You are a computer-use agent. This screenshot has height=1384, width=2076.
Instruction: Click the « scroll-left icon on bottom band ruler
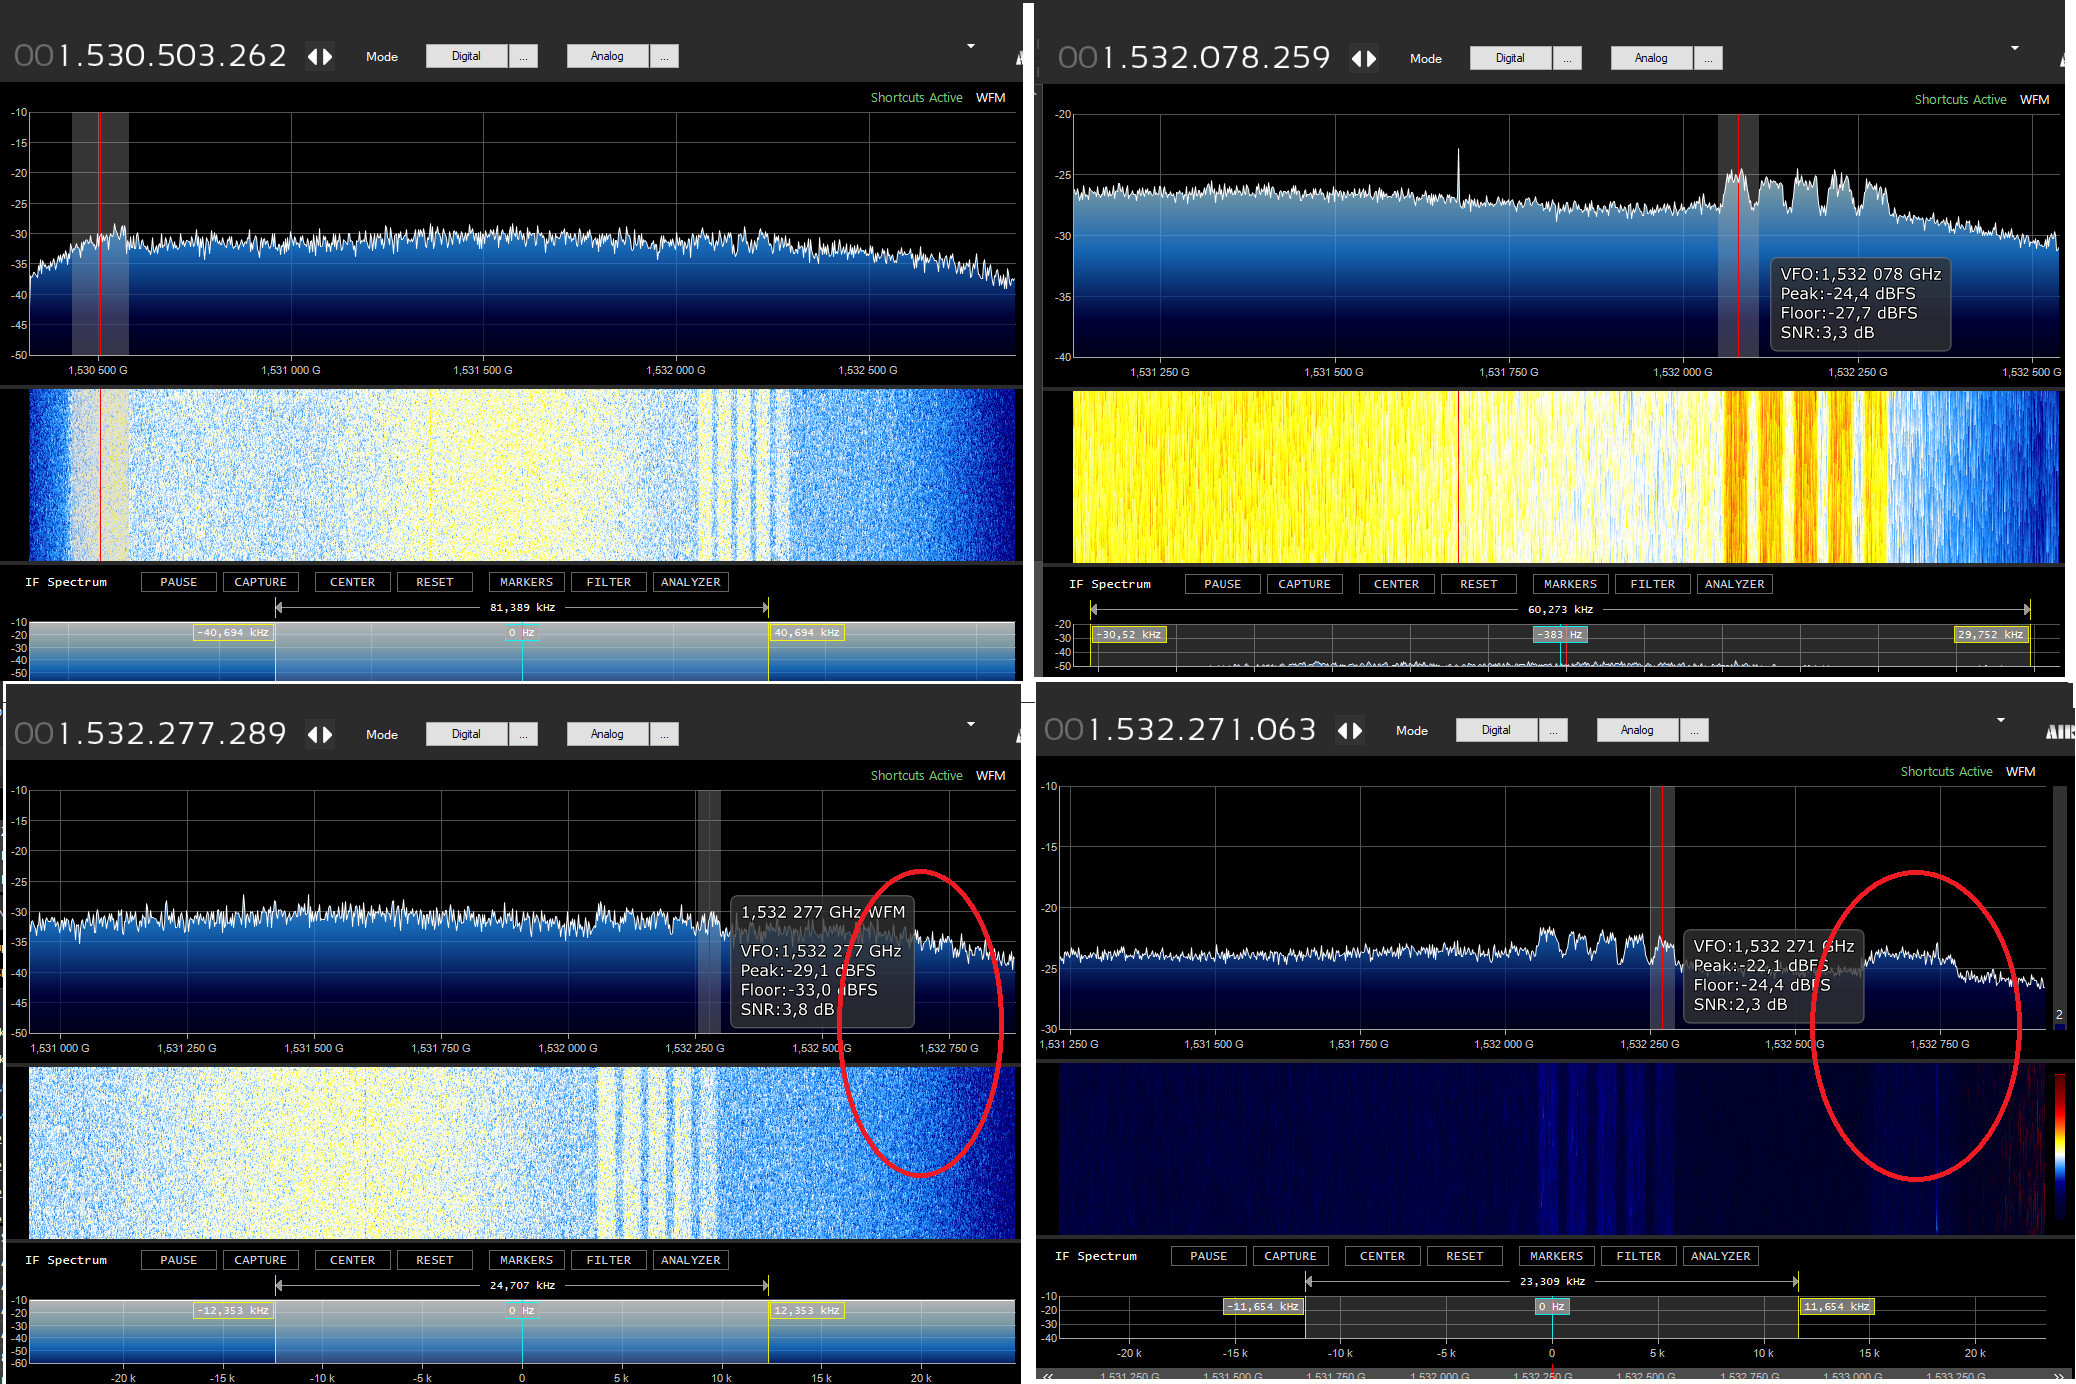click(x=1048, y=1376)
